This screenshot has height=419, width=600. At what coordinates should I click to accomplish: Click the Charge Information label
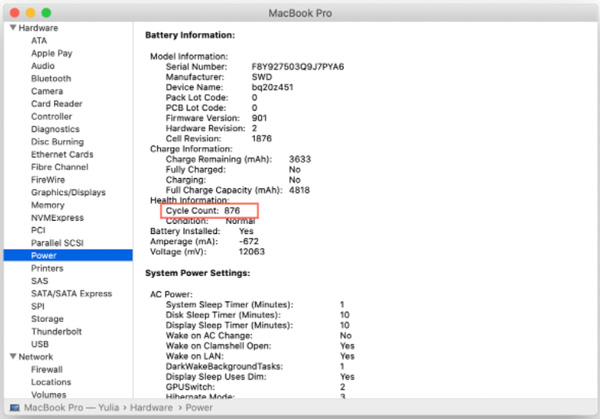[191, 149]
